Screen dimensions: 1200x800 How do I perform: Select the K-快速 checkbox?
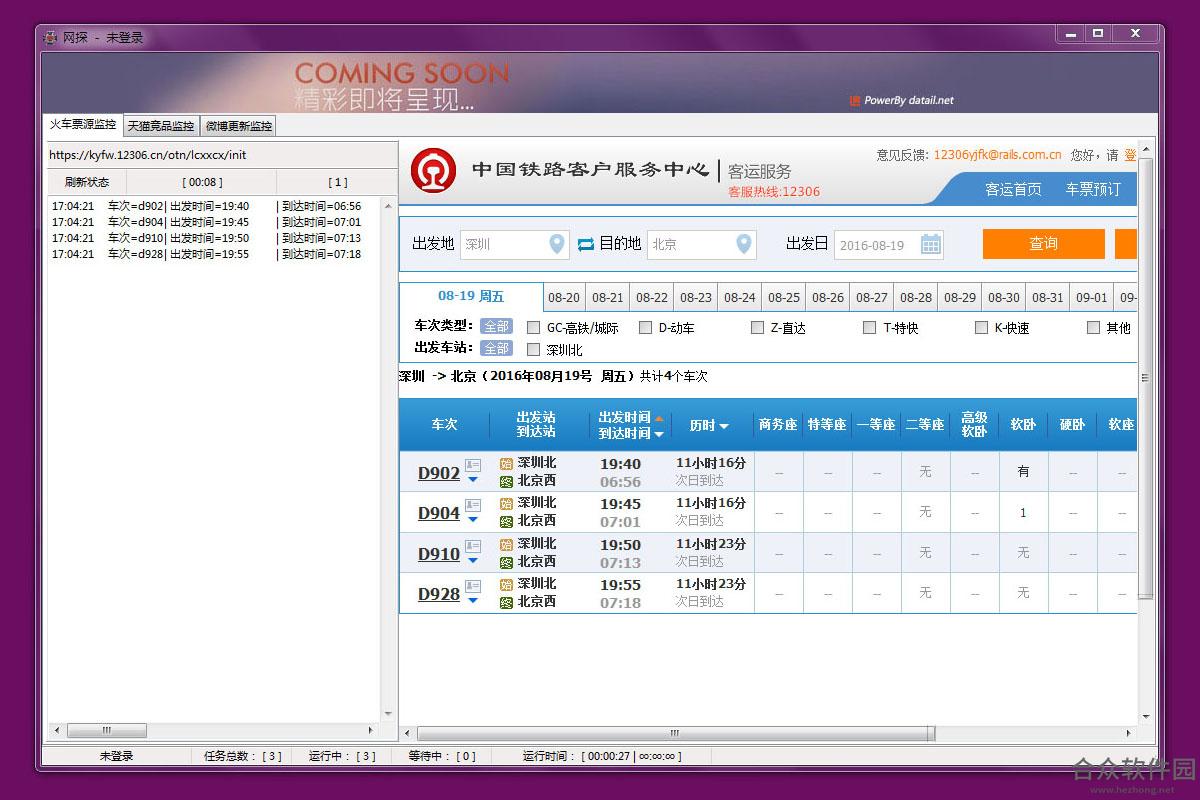pyautogui.click(x=982, y=327)
